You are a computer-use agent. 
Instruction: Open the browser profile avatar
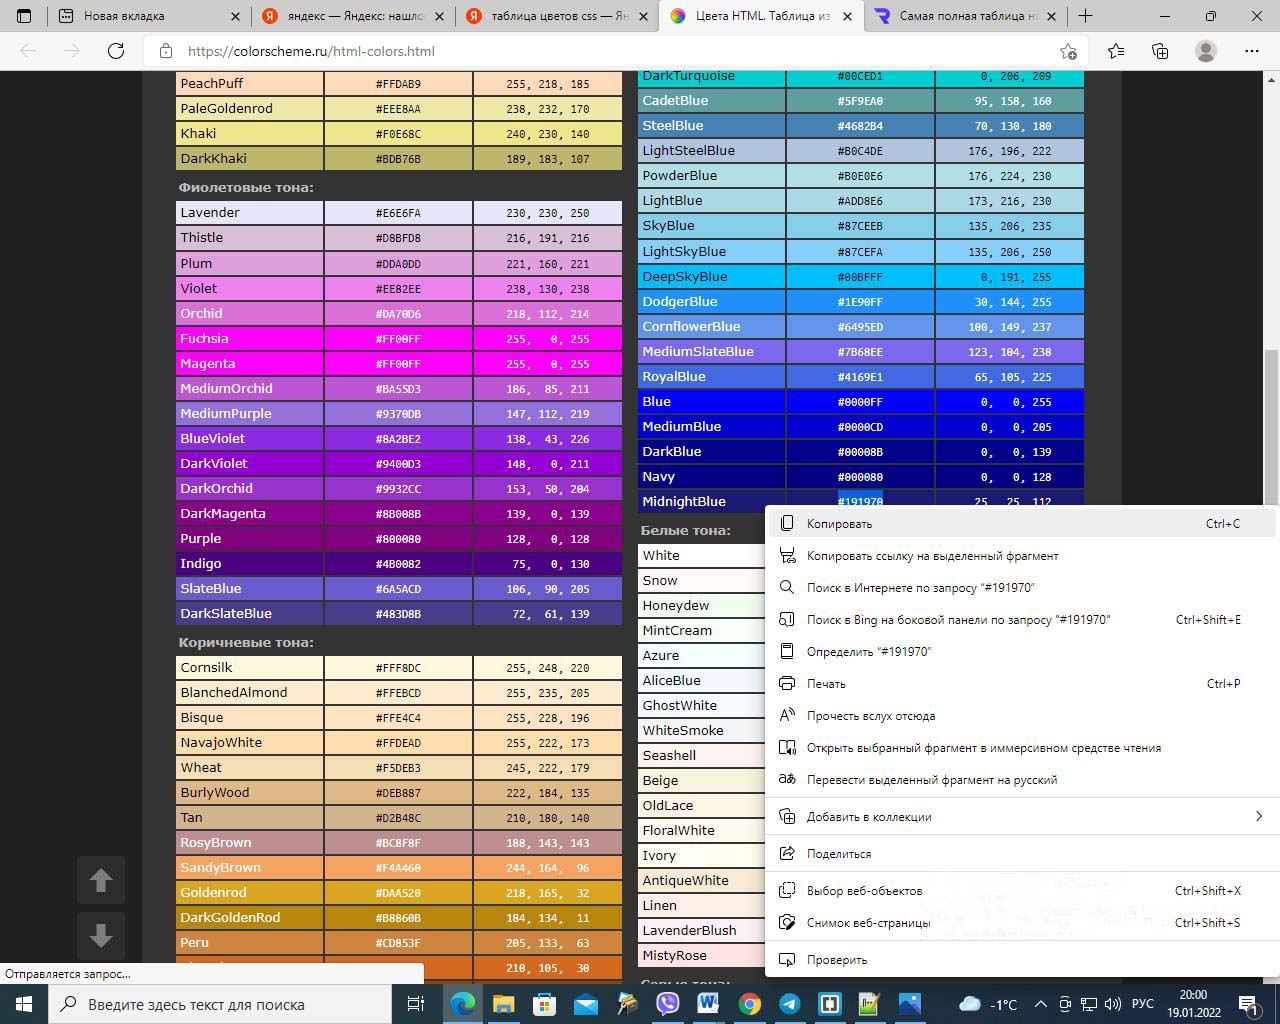click(x=1206, y=51)
